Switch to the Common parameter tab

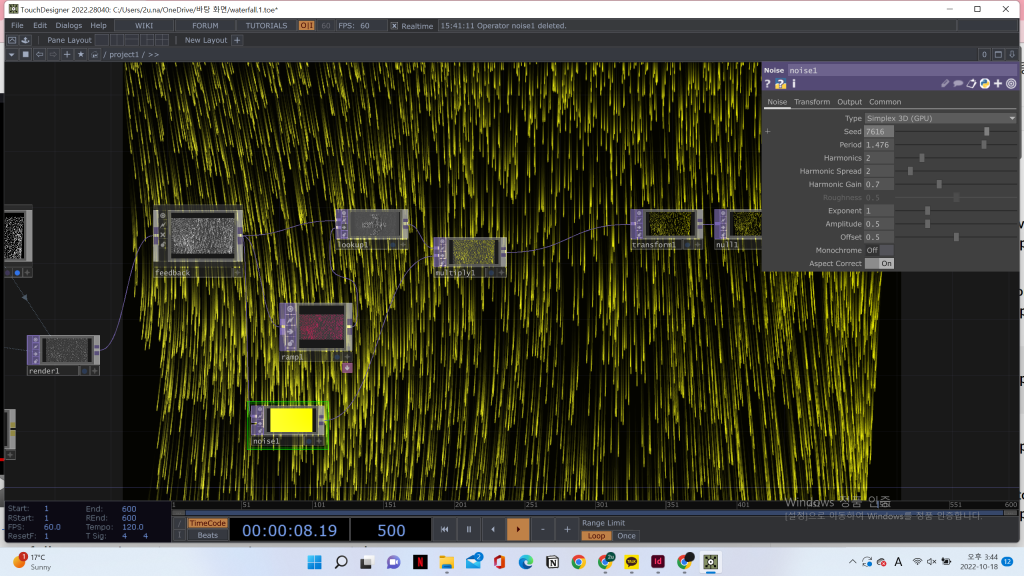click(885, 102)
